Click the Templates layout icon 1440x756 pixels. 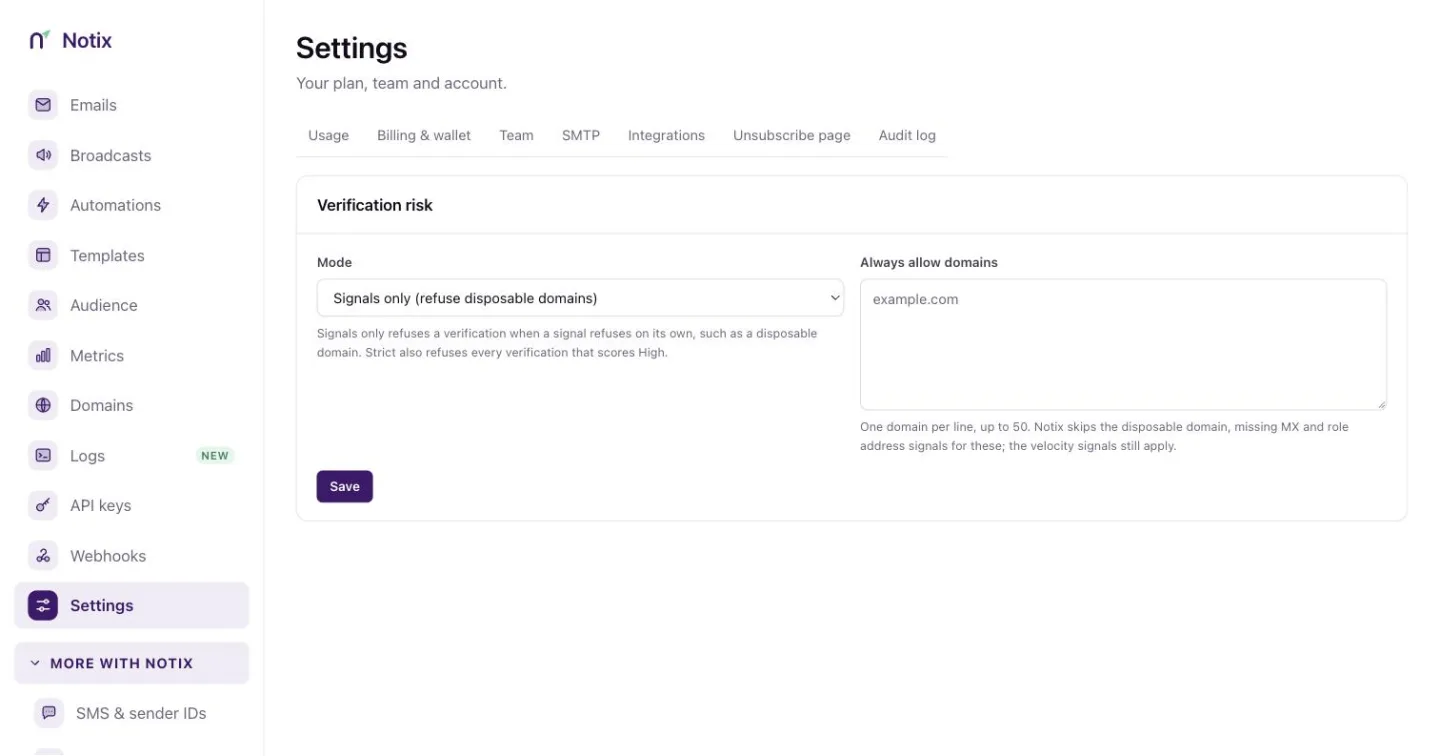[x=43, y=255]
